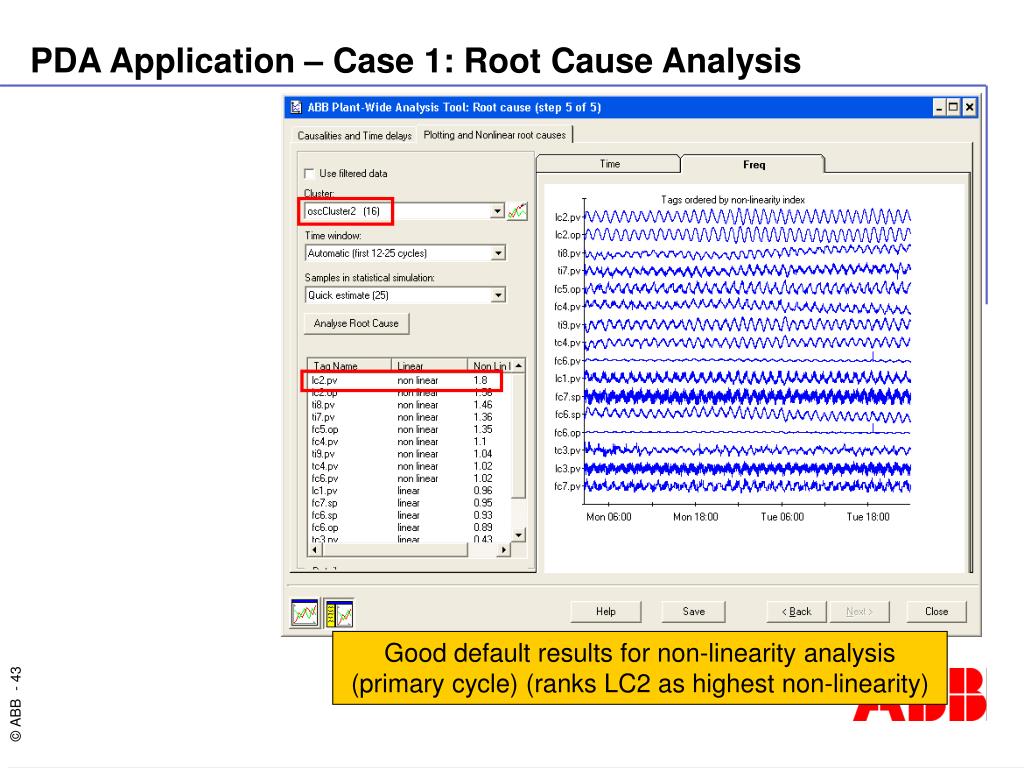
Task: Click the Save button
Action: 694,611
